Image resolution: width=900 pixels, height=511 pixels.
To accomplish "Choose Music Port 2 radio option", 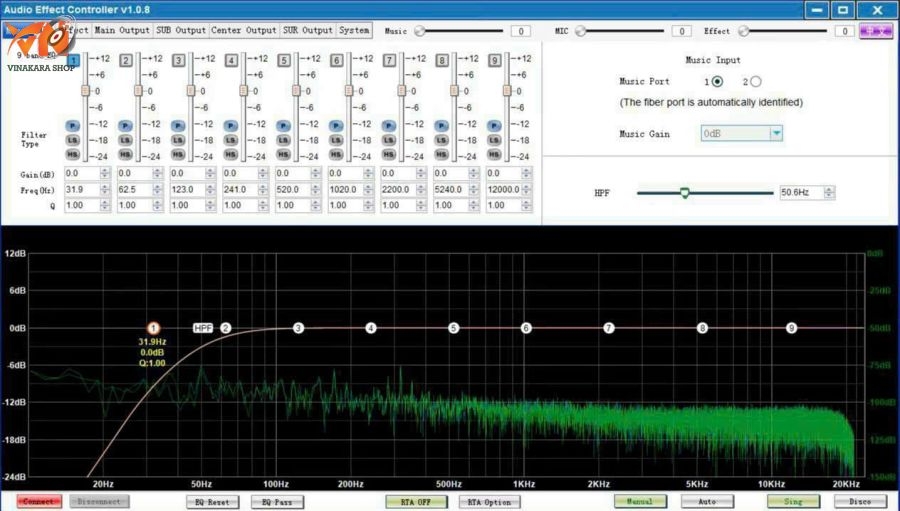I will tap(755, 82).
